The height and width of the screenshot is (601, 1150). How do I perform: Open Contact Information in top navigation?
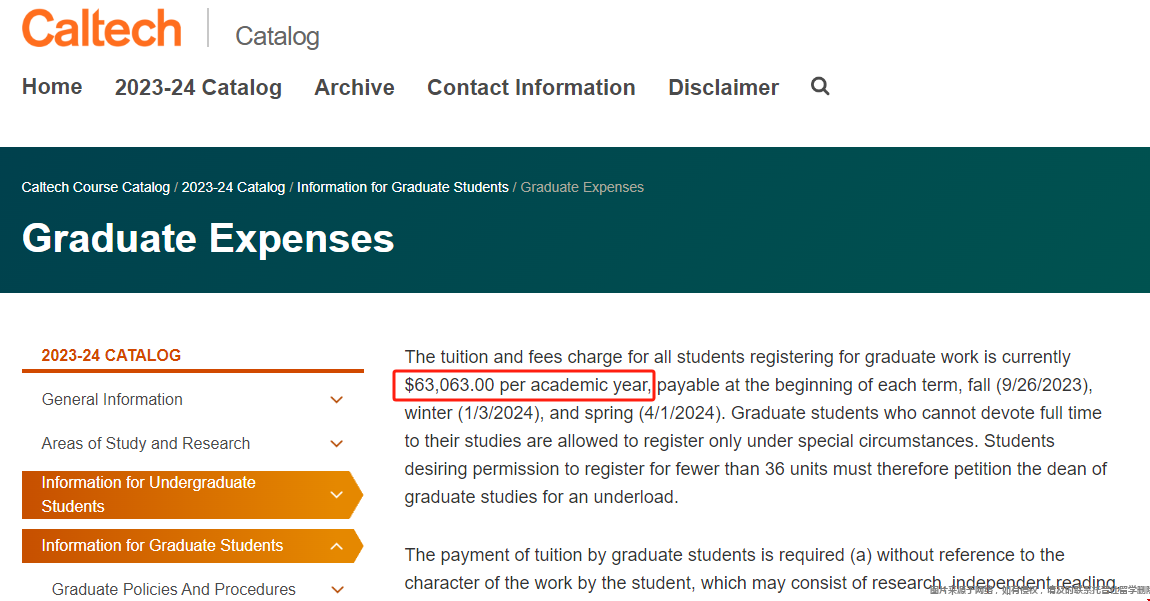coord(531,88)
